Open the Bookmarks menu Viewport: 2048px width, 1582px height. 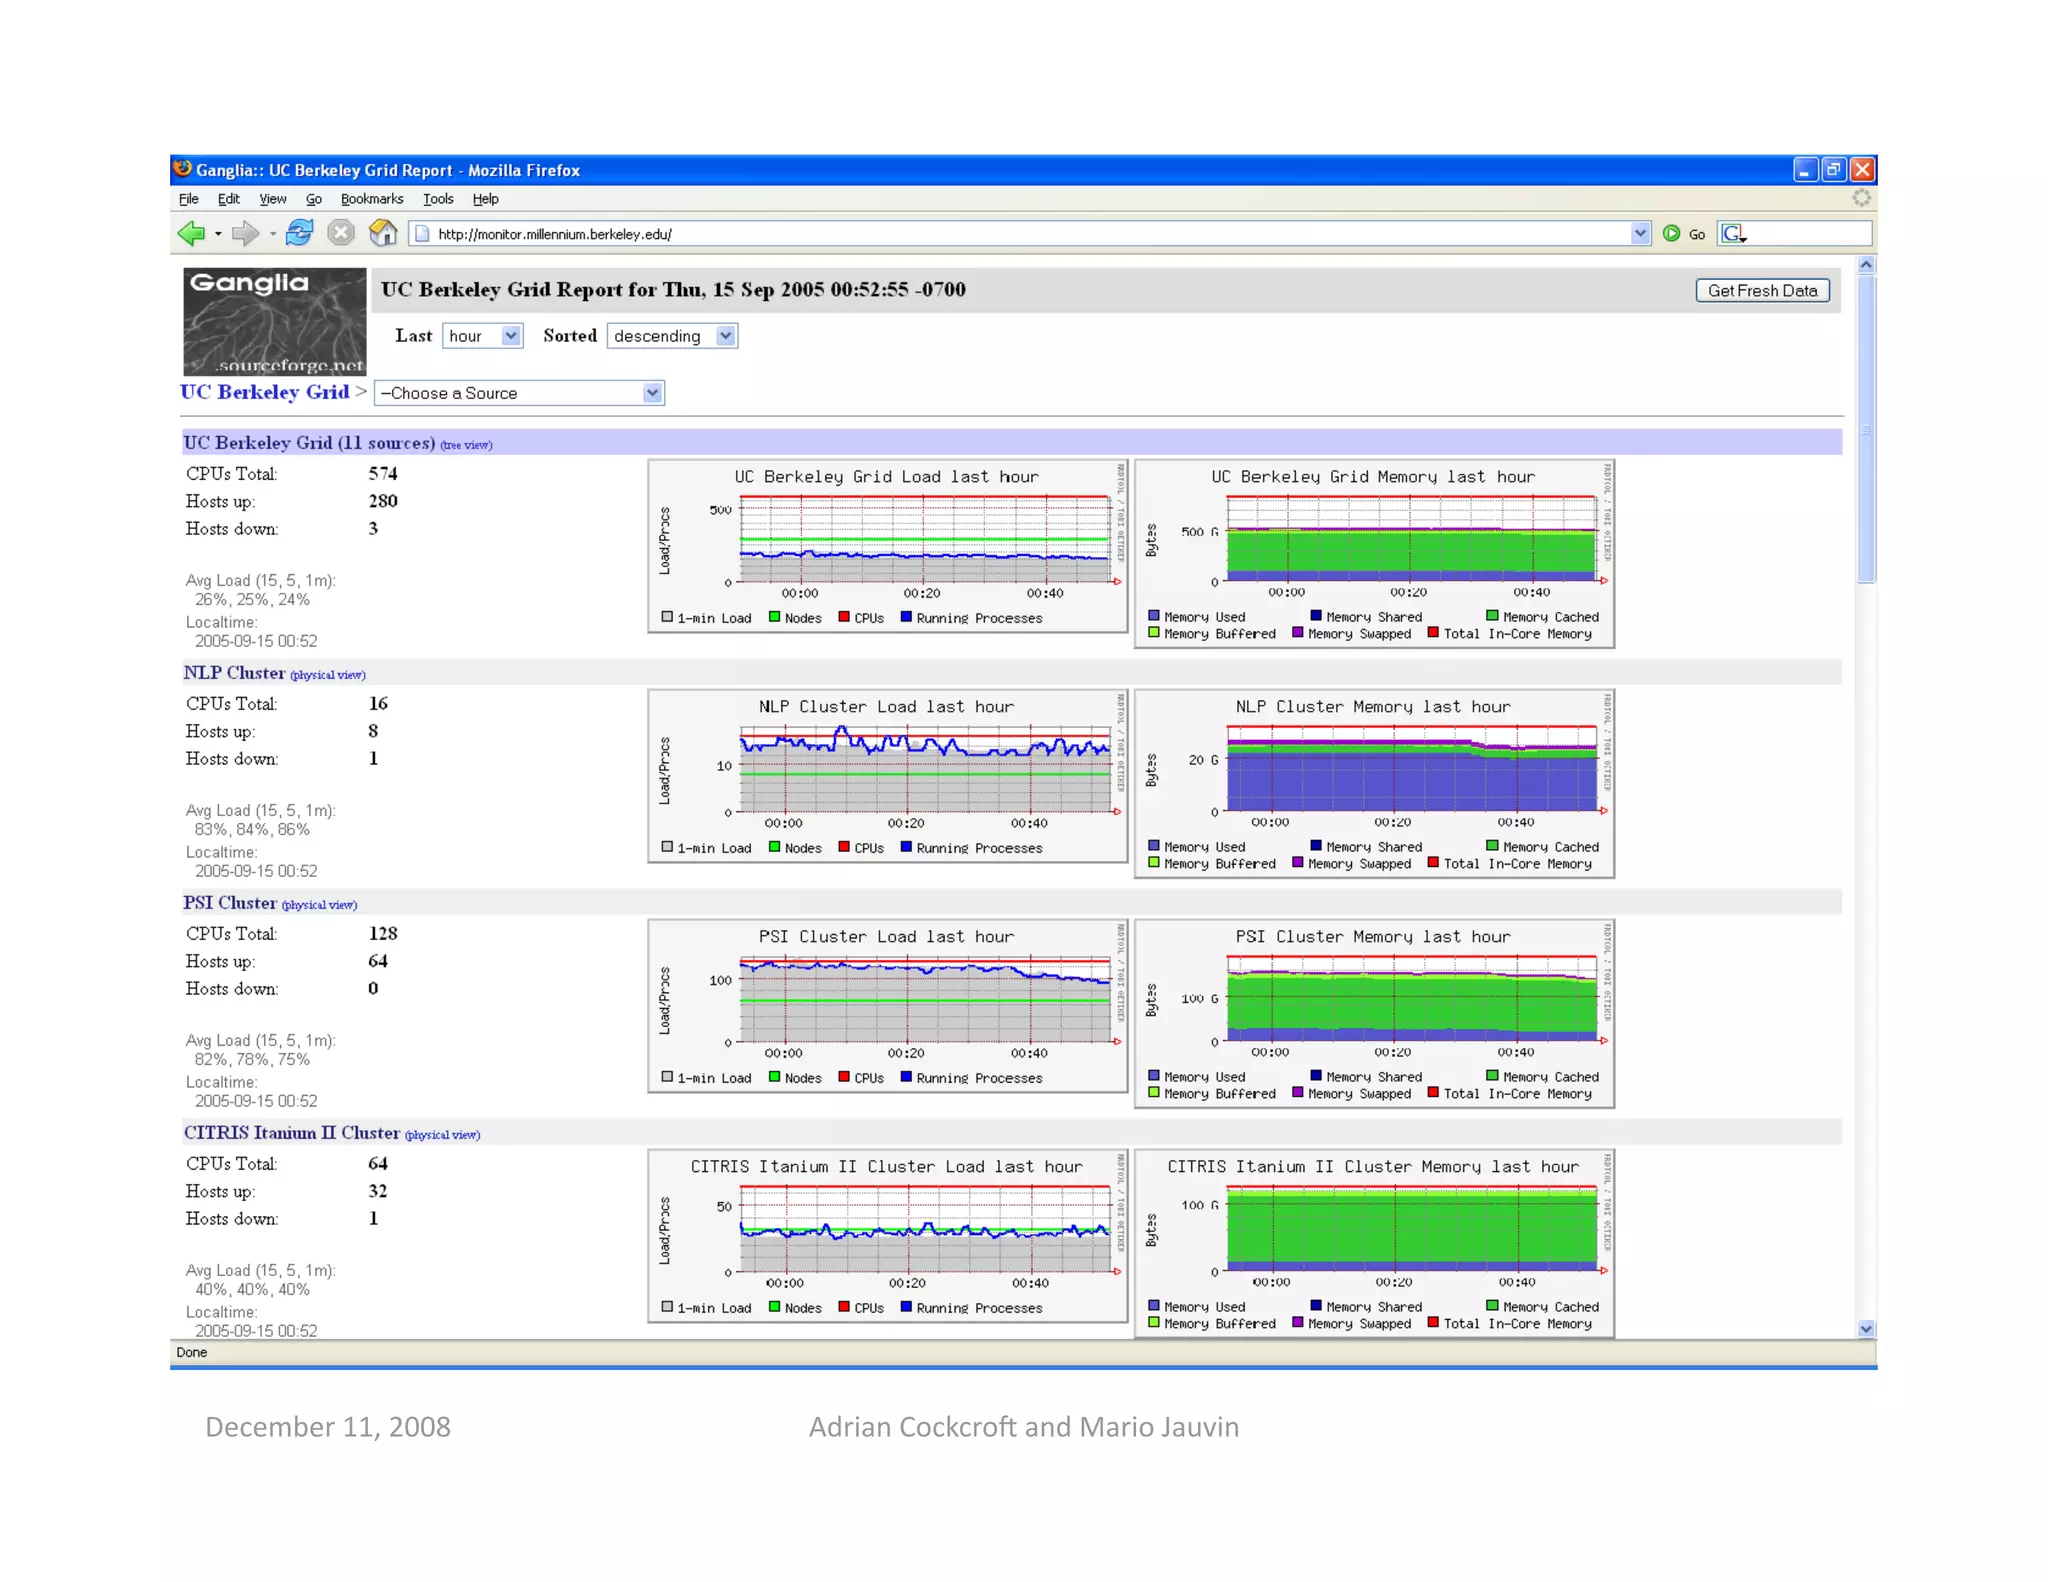point(372,199)
